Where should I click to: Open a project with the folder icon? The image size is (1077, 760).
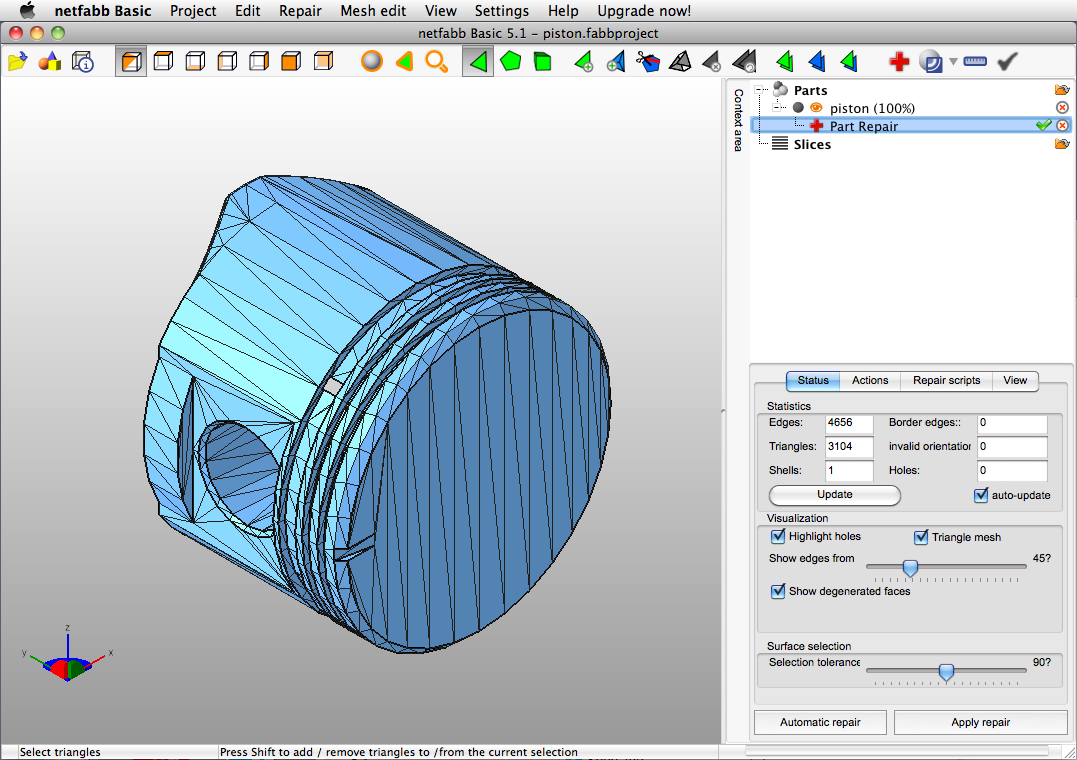point(16,61)
